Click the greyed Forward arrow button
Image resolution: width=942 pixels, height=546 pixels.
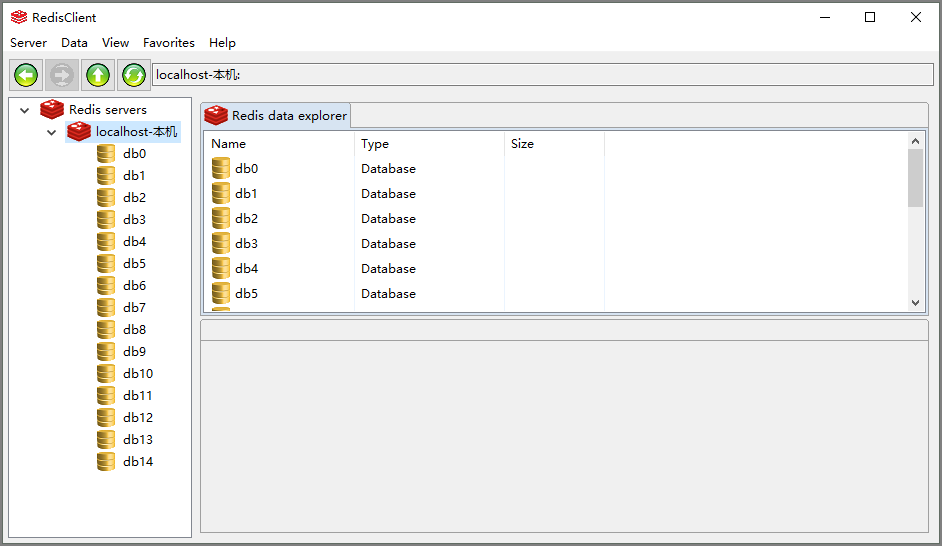pos(62,75)
